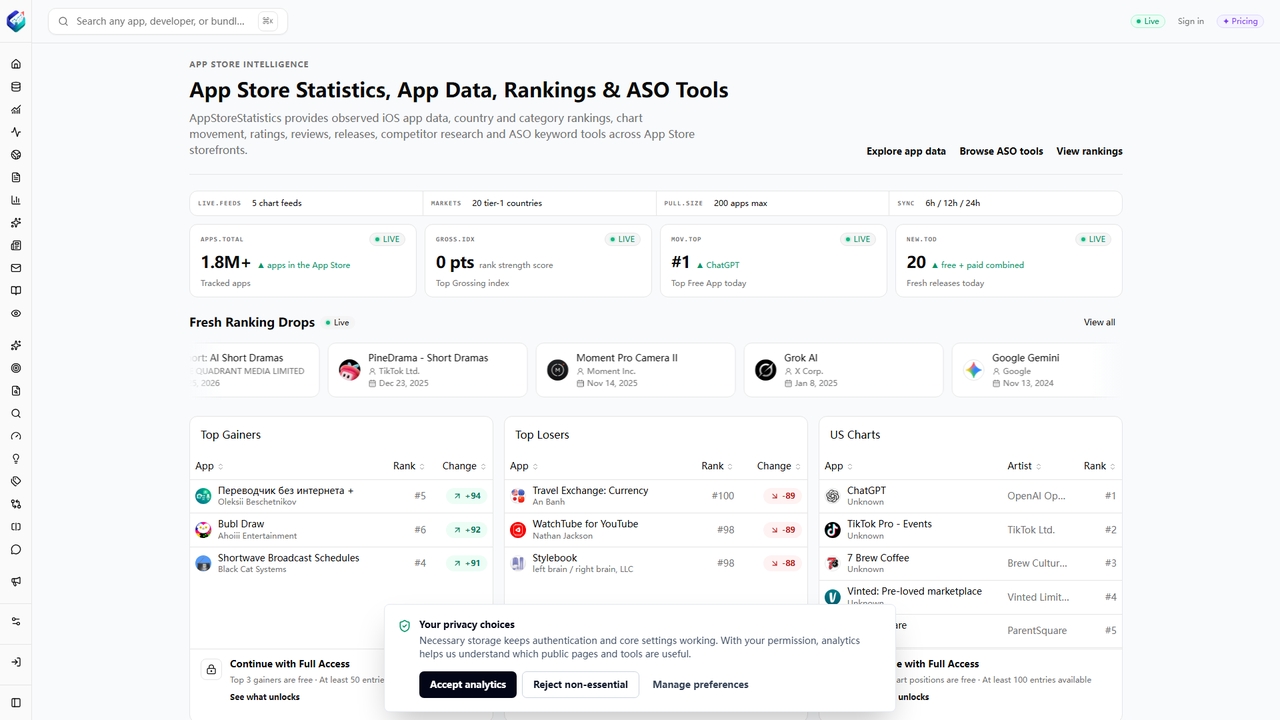Image resolution: width=1280 pixels, height=720 pixels.
Task: Open Travel Exchange: Currency in Top Losers
Action: click(656, 496)
